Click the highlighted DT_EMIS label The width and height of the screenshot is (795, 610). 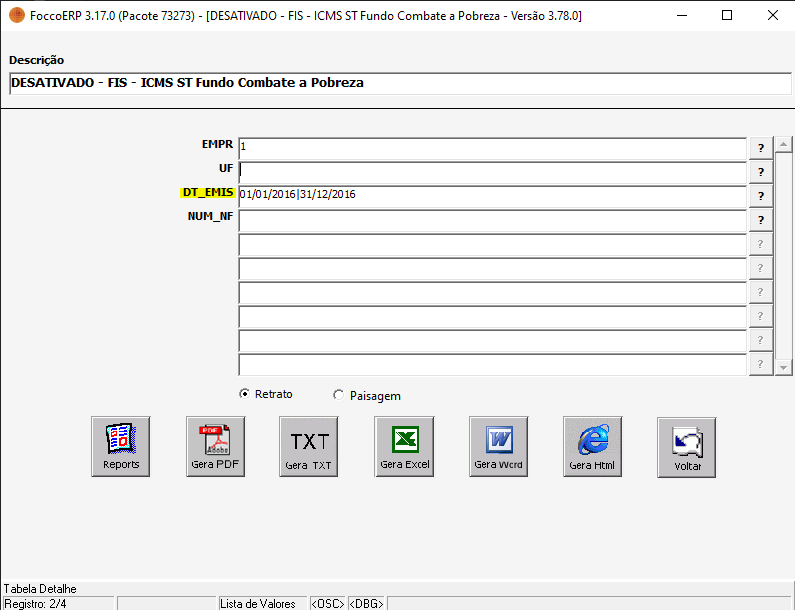[x=208, y=192]
